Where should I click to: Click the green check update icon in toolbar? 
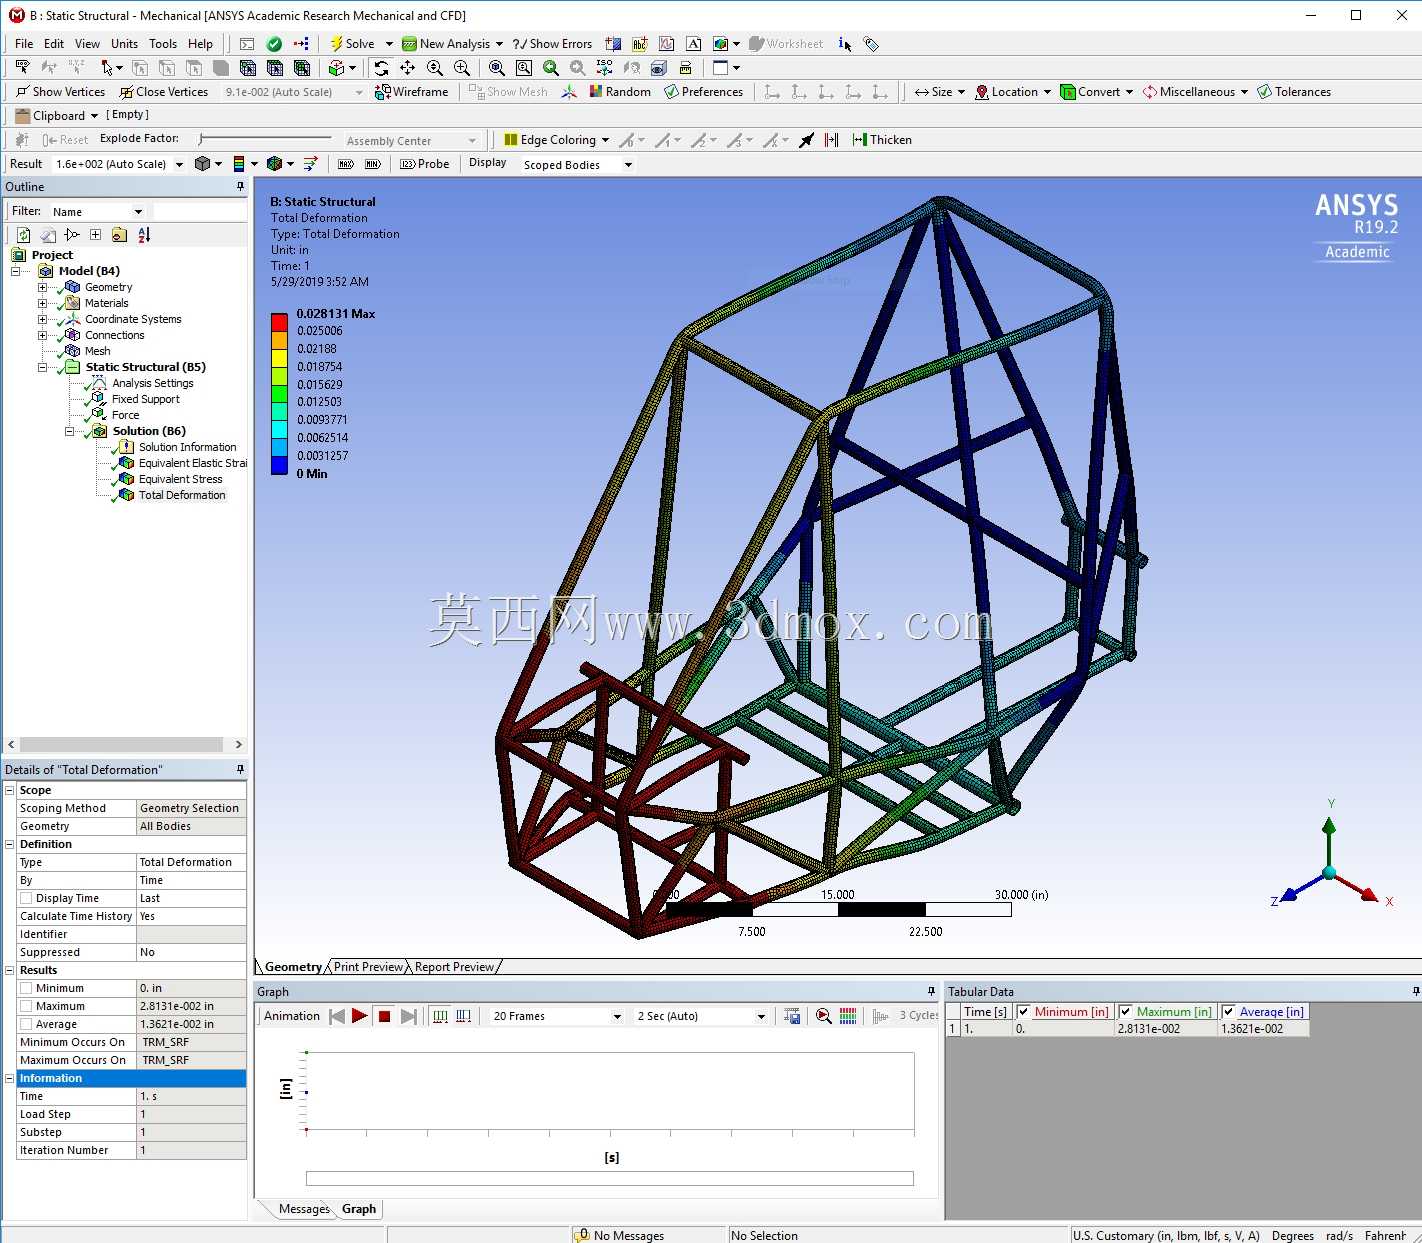tap(274, 44)
